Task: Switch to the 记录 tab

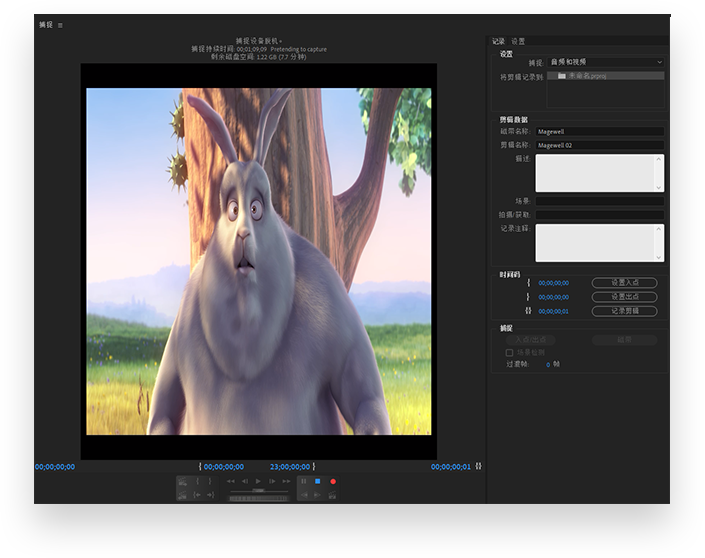Action: pyautogui.click(x=498, y=41)
